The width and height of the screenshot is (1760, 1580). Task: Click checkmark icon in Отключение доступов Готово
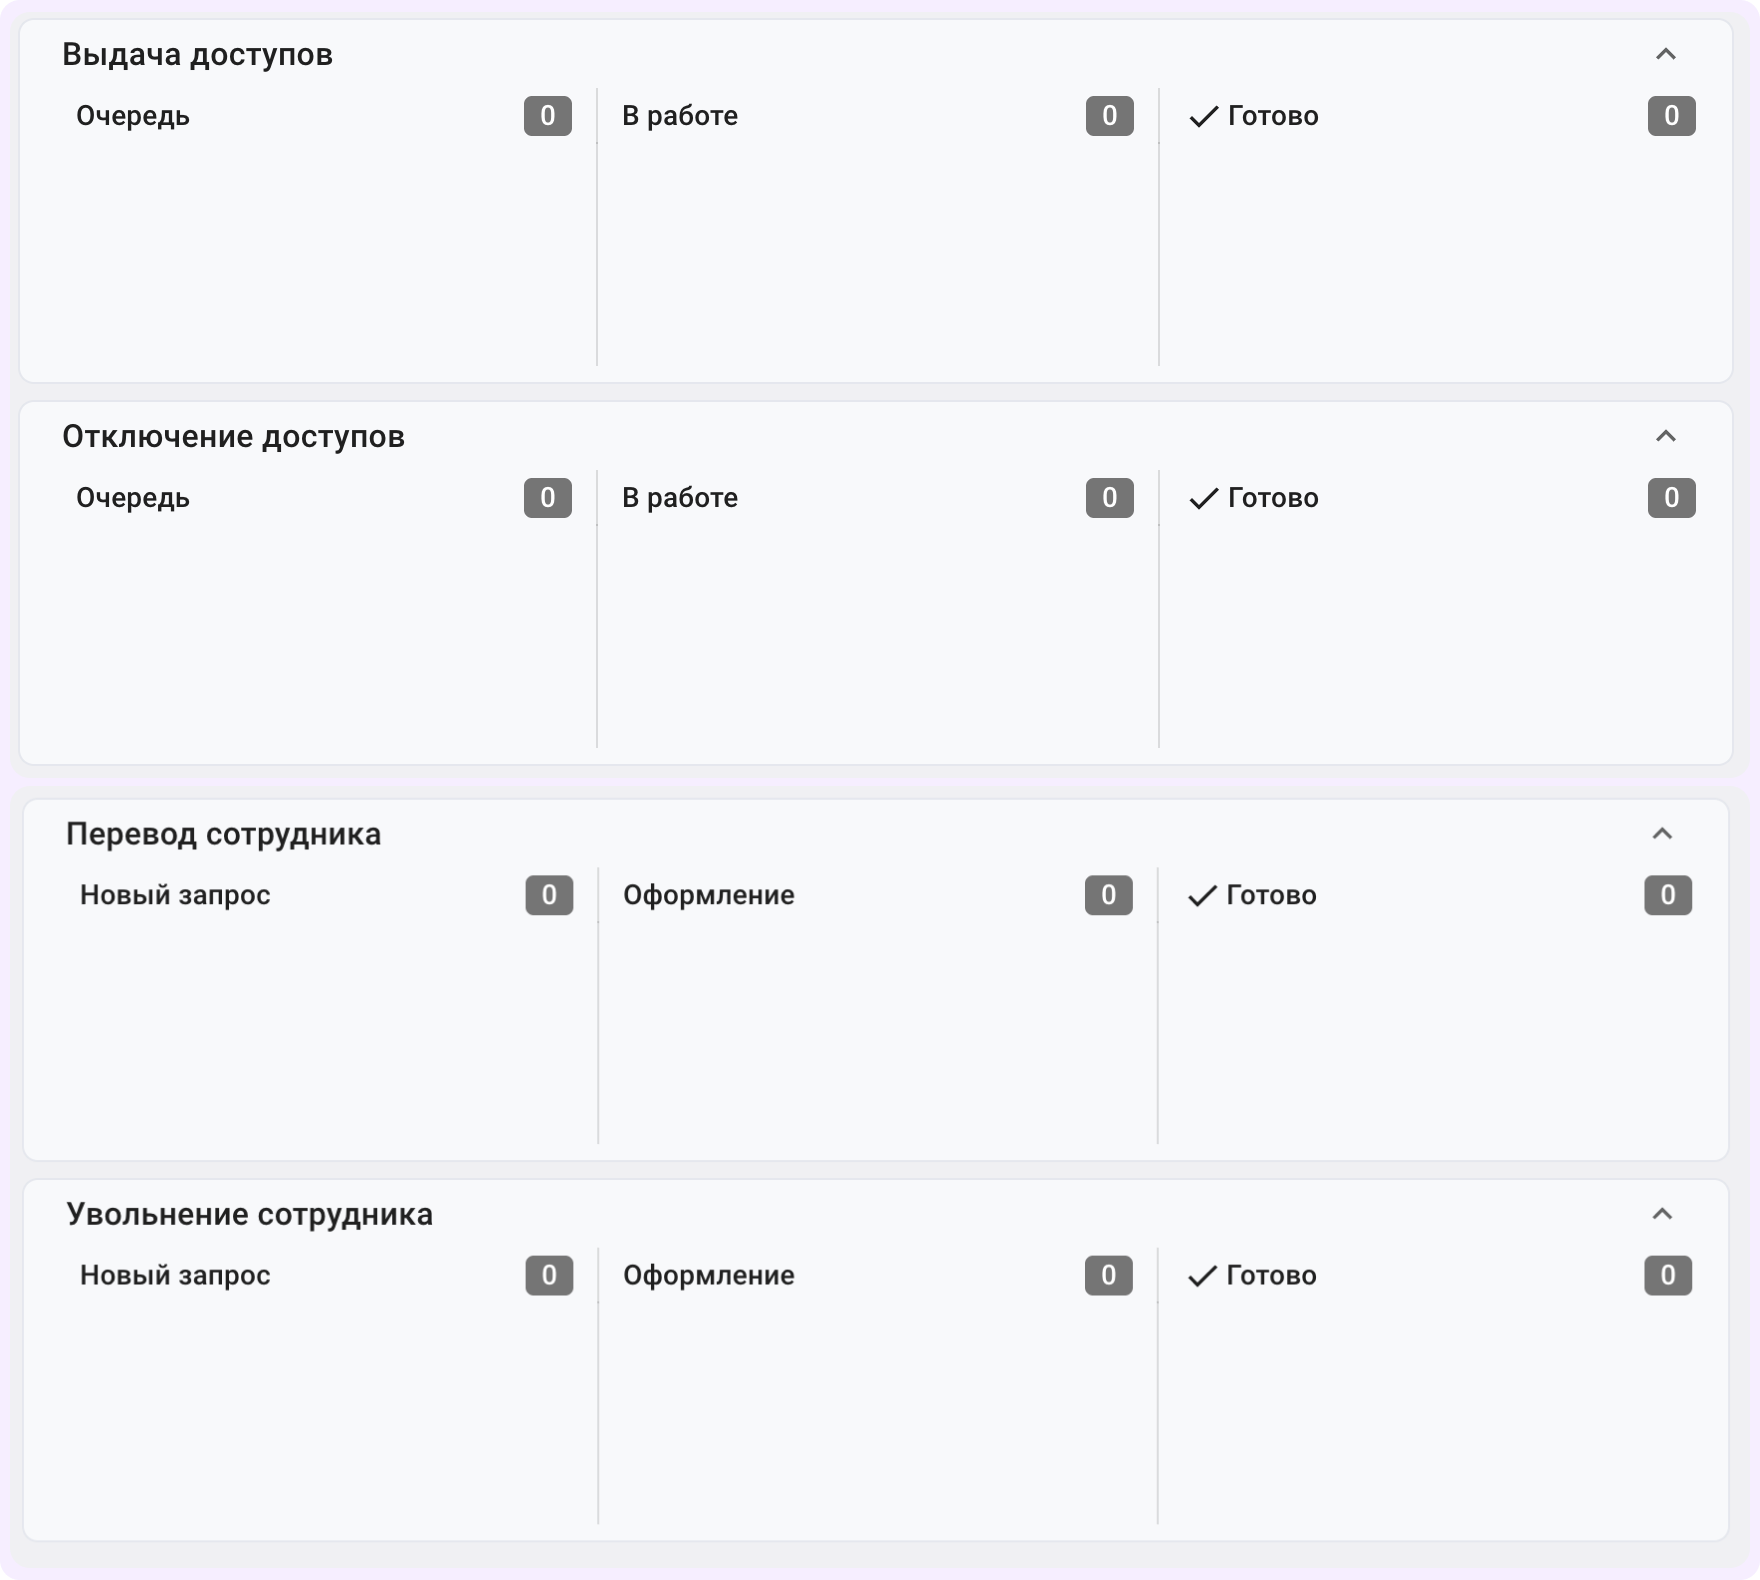click(x=1203, y=499)
